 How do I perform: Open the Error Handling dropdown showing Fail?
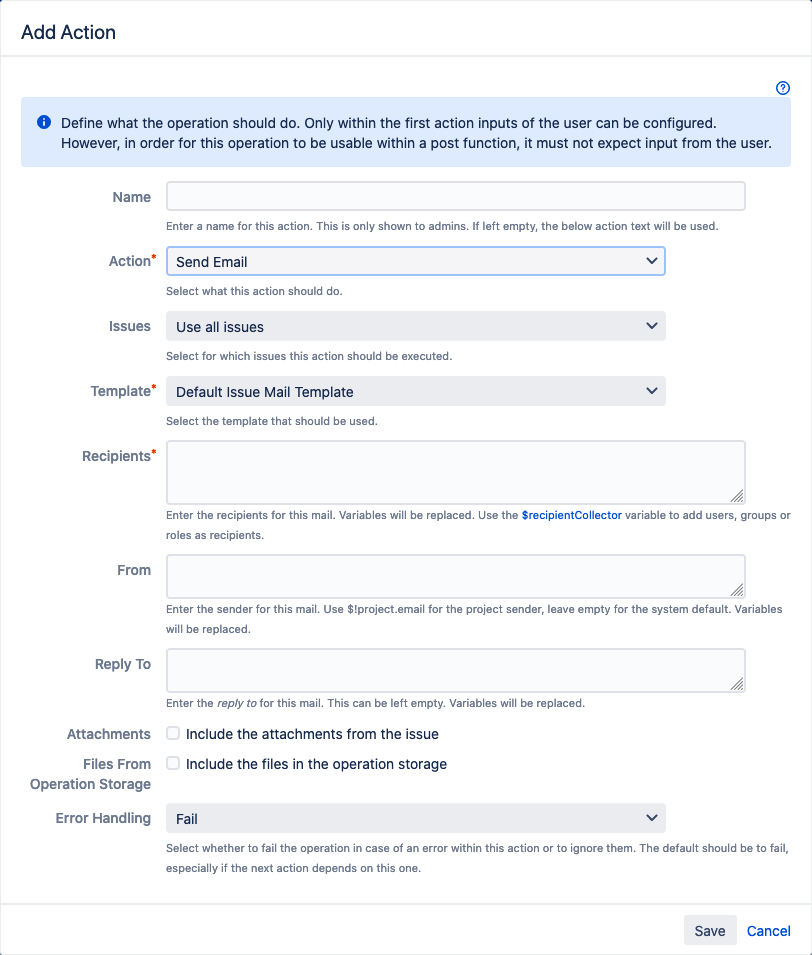415,818
